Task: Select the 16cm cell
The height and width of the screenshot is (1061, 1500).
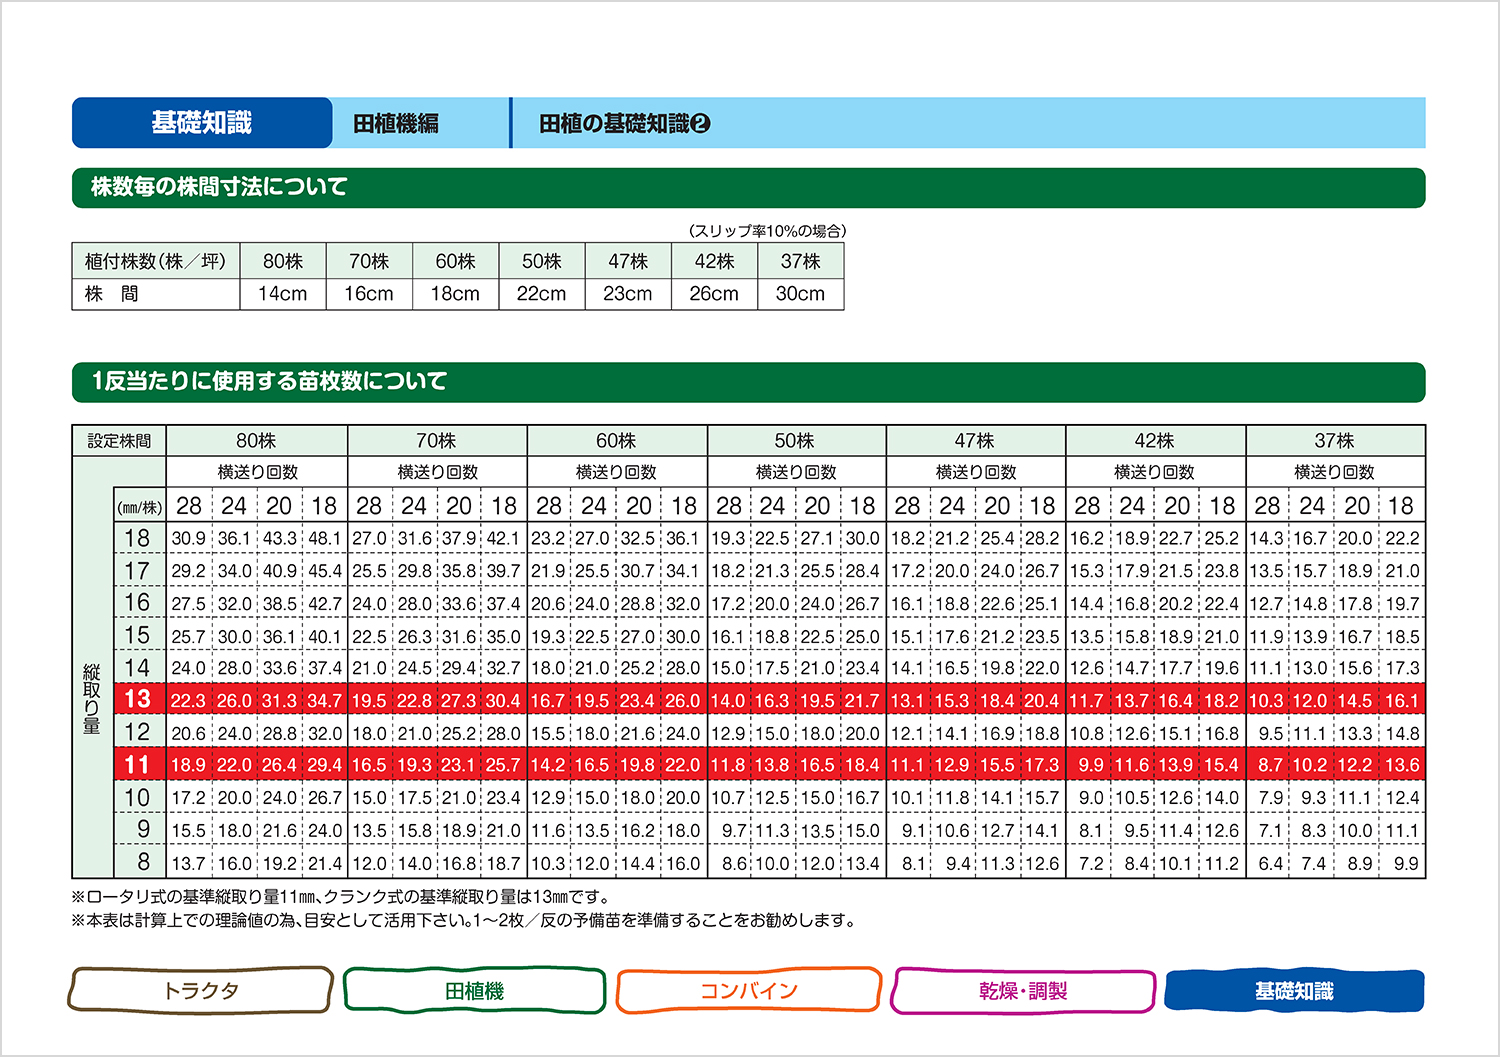Action: (369, 294)
